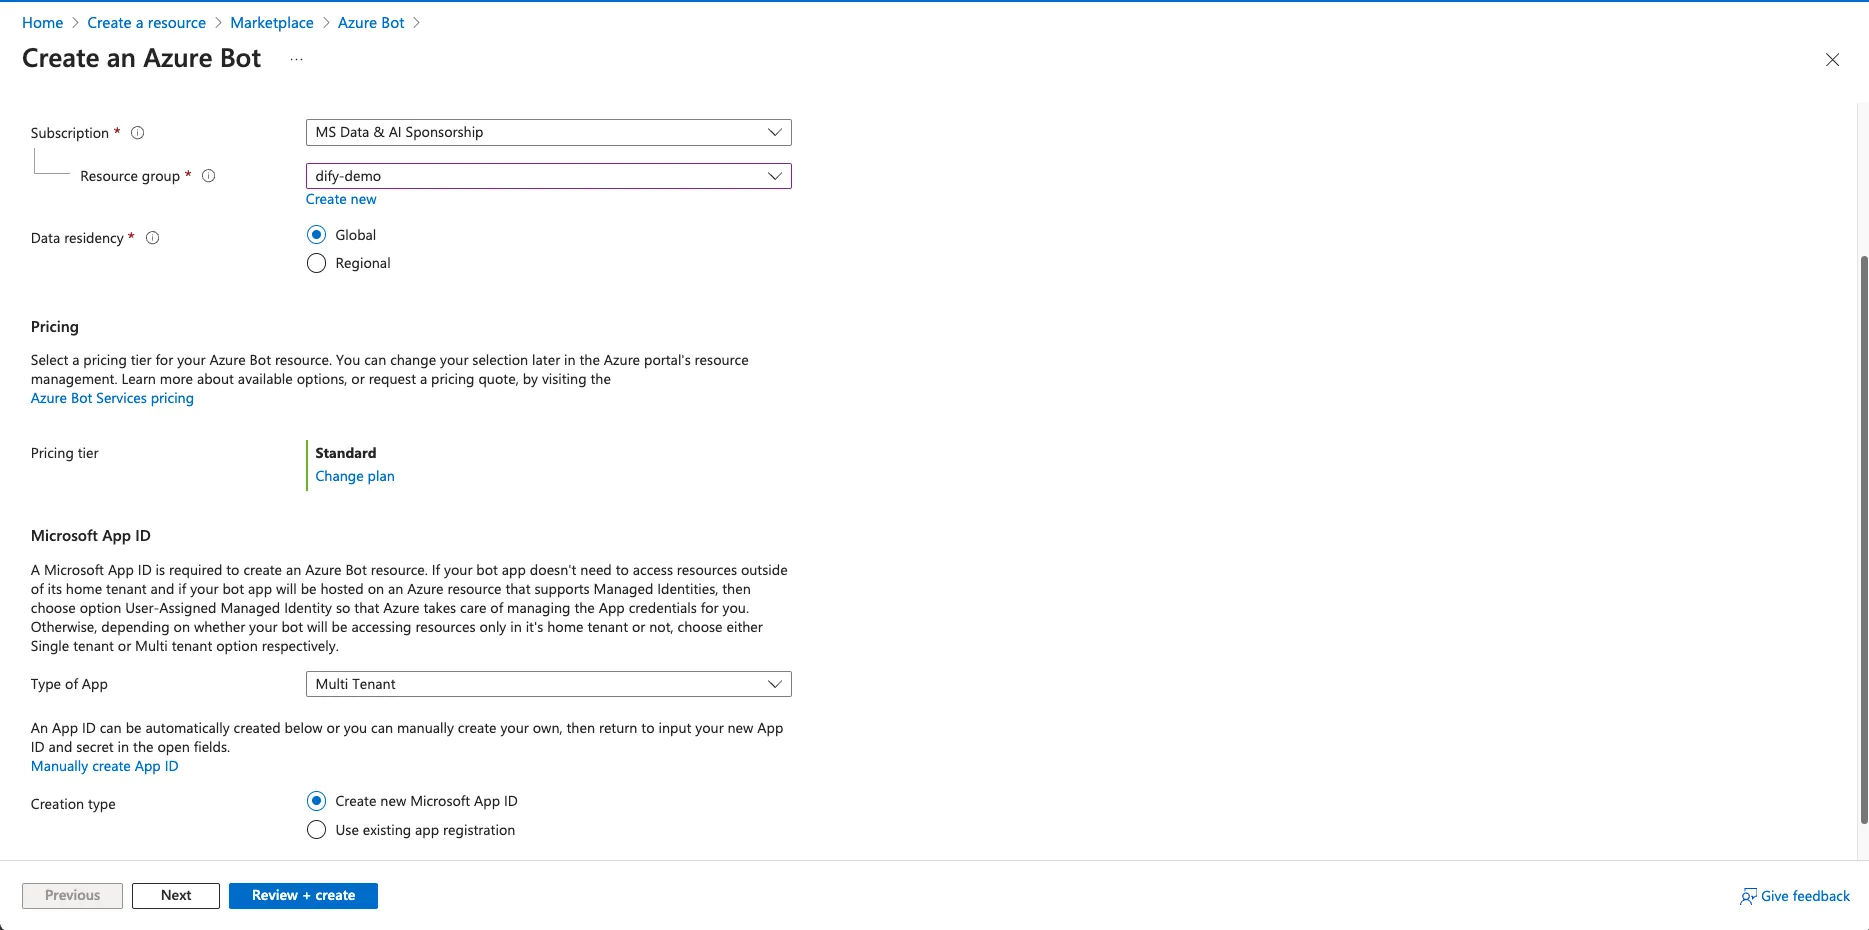
Task: Close the Create an Azure Bot pane
Action: (x=1832, y=60)
